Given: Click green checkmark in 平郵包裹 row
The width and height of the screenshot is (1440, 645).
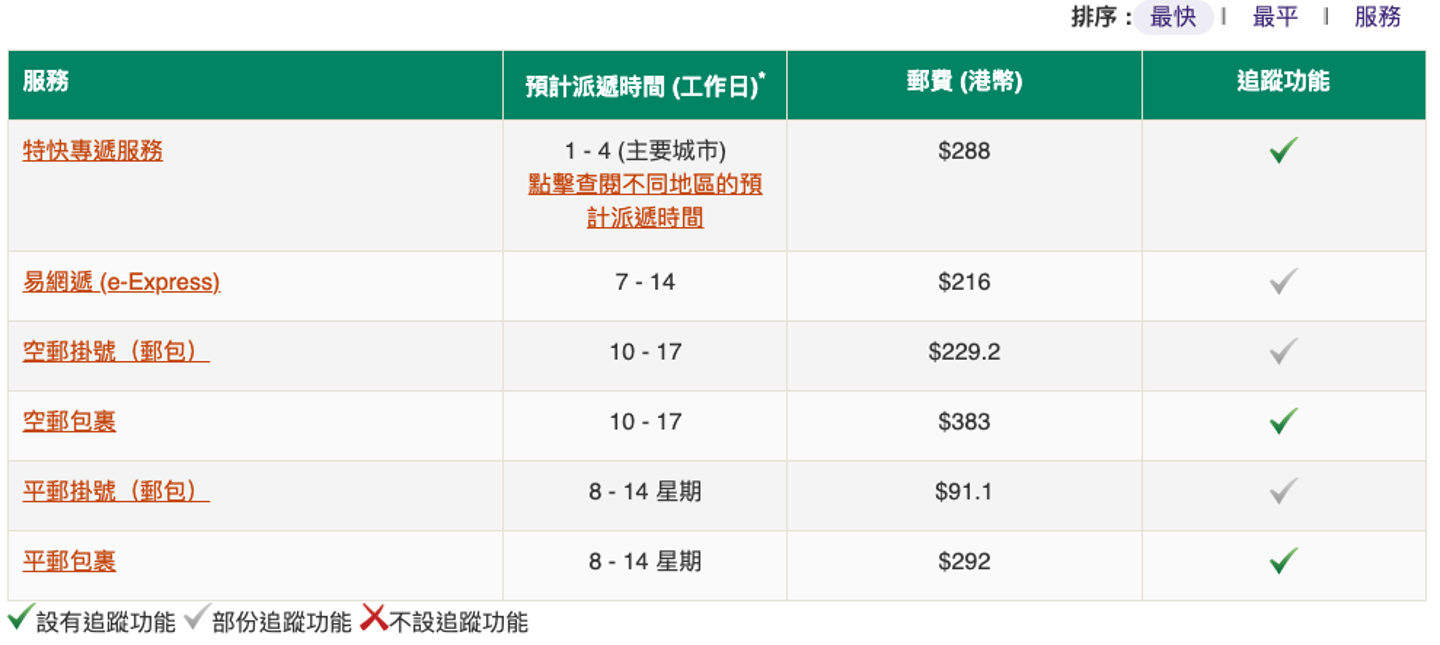Looking at the screenshot, I should point(1283,561).
